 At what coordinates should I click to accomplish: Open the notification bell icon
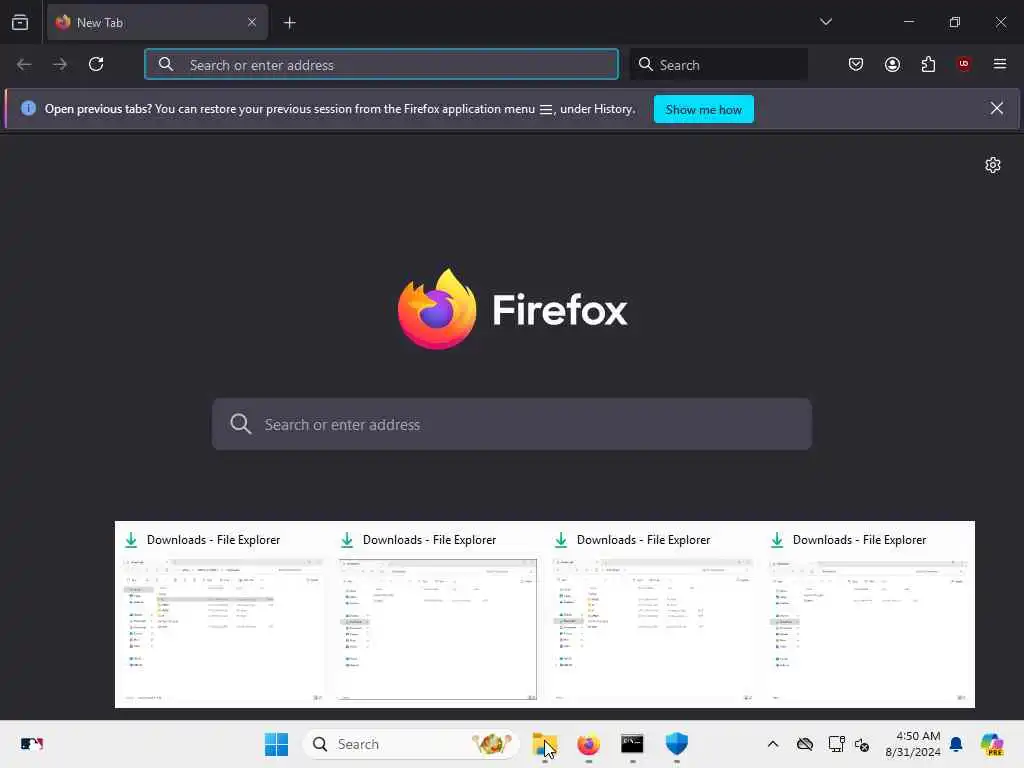pyautogui.click(x=956, y=744)
